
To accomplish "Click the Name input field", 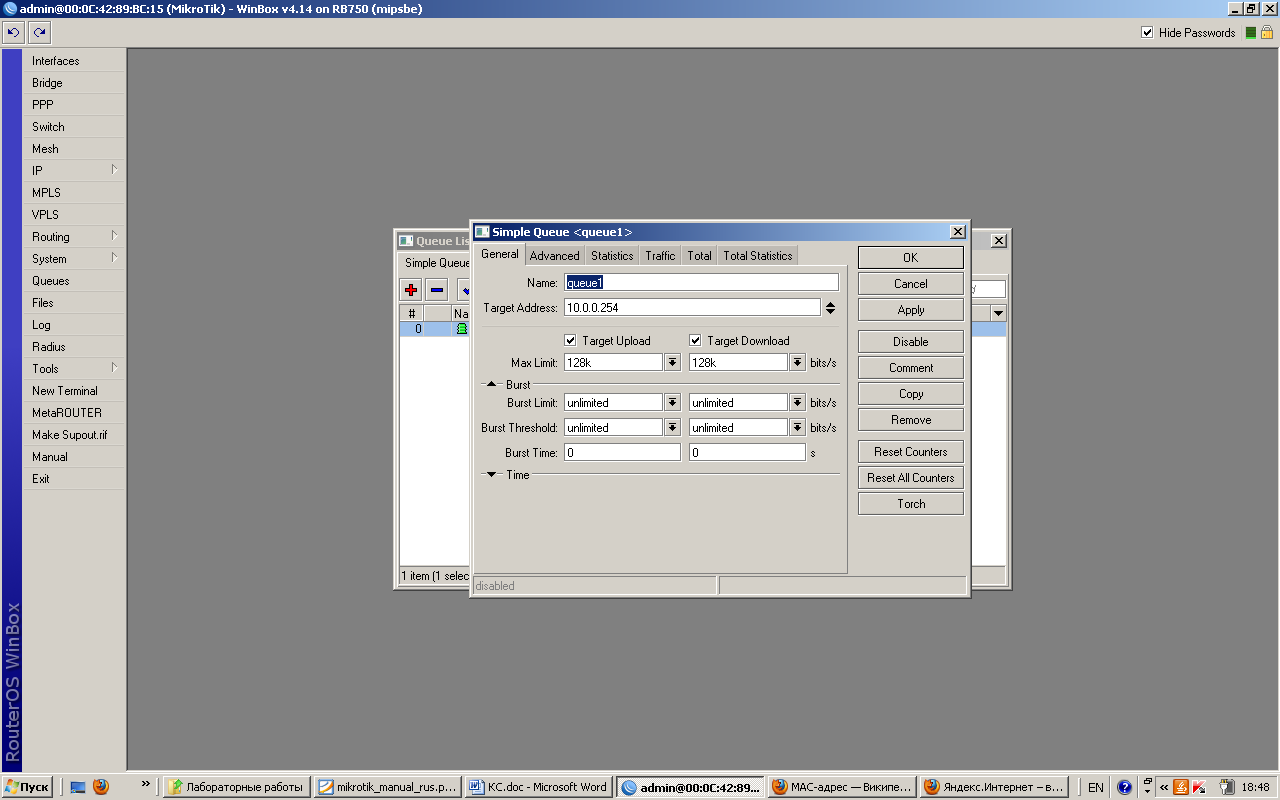I will coord(701,283).
